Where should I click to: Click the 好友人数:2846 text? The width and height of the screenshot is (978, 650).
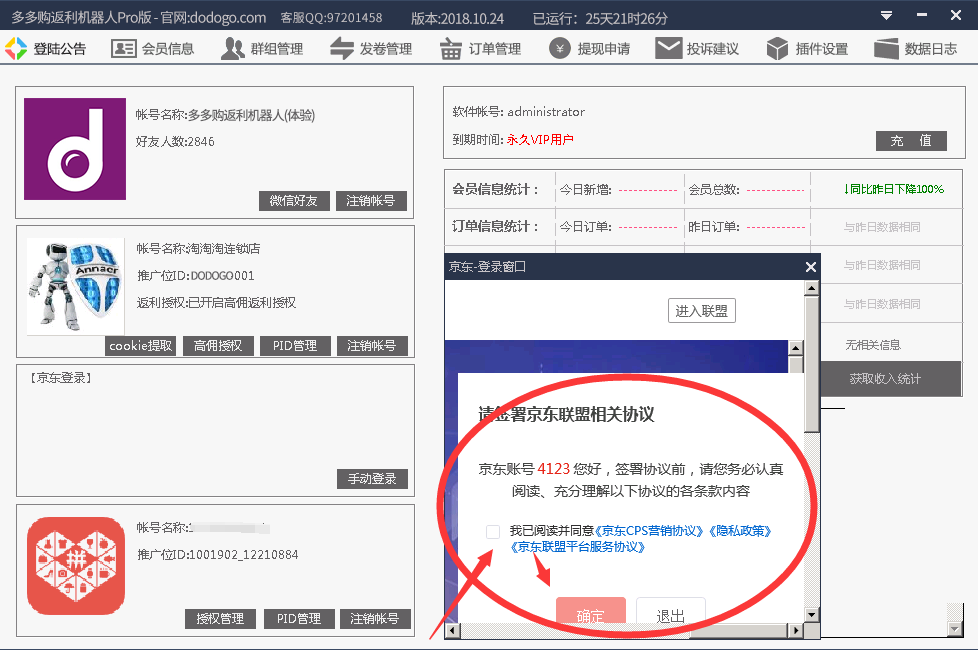click(x=175, y=142)
